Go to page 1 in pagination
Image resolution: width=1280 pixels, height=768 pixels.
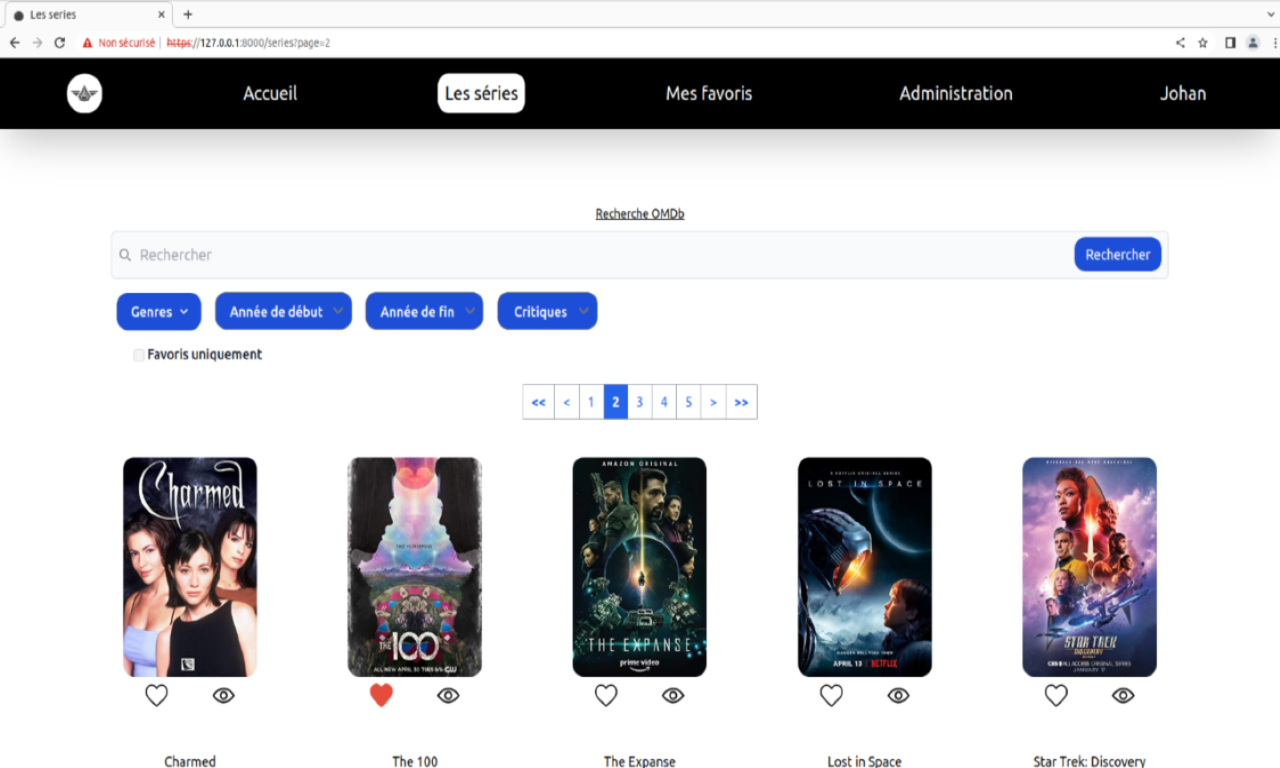[591, 402]
